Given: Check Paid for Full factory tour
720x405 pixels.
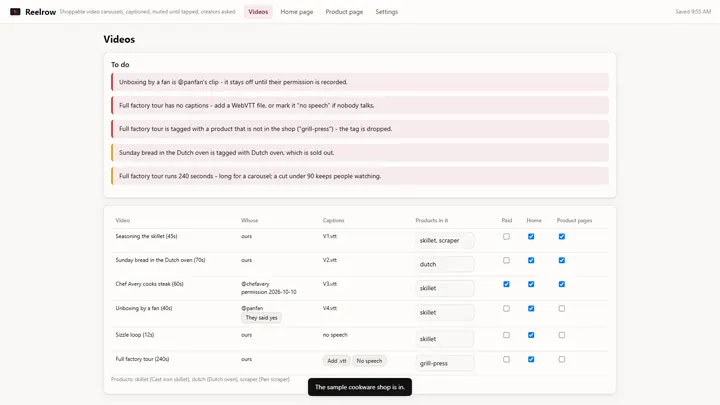Looking at the screenshot, I should [506, 360].
